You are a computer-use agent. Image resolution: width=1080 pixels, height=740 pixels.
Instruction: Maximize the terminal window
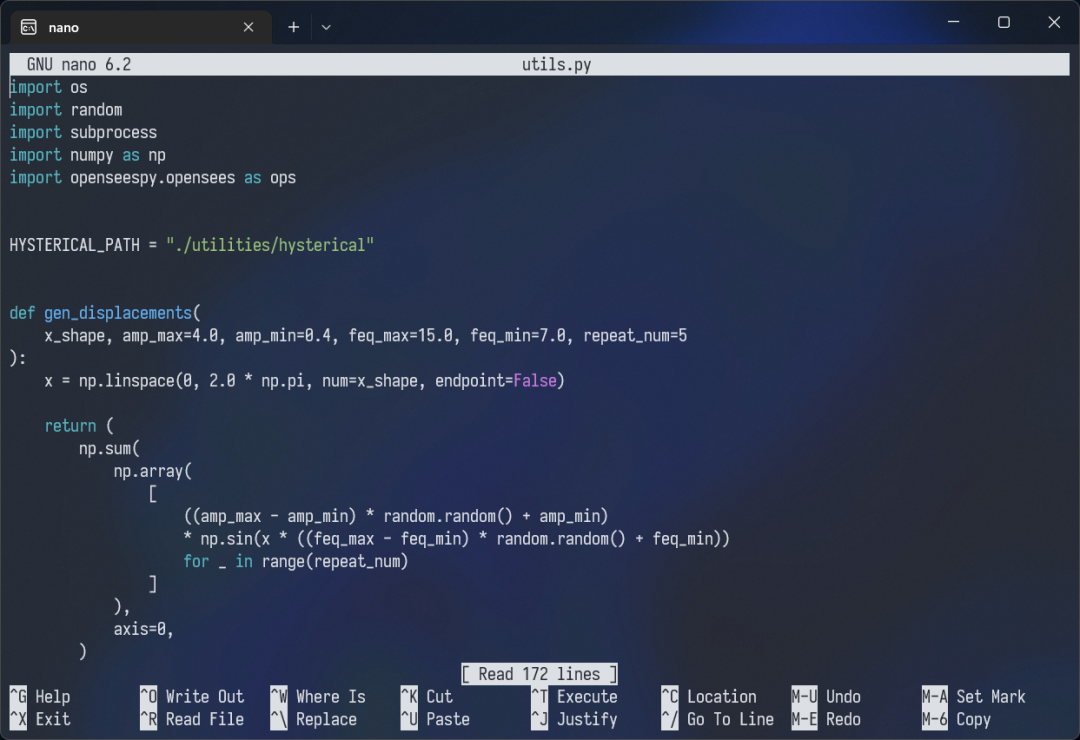point(1004,22)
